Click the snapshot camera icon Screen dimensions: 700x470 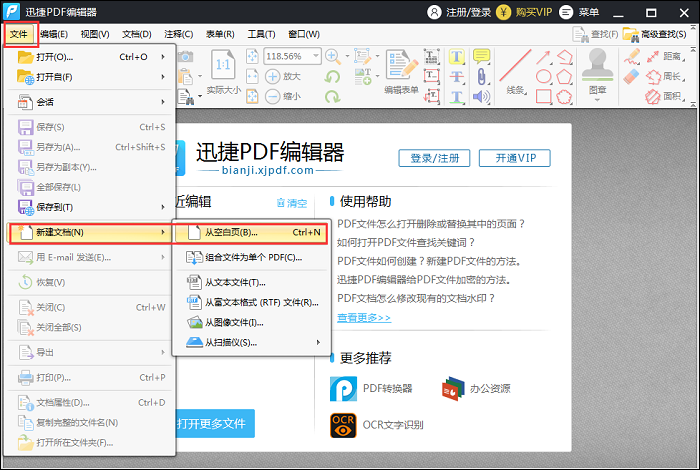(186, 56)
